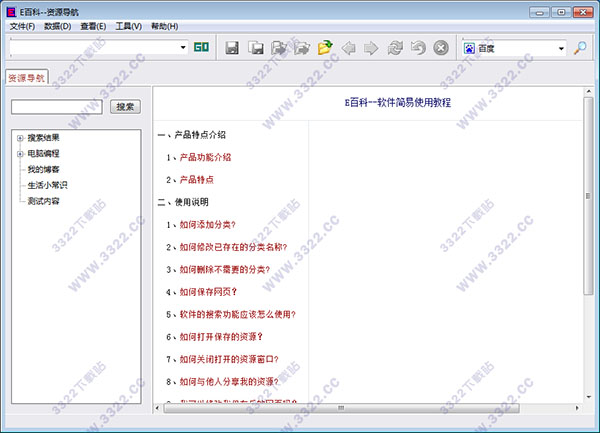Open the 软件的搜索功能应该怎么使用? link

tap(238, 314)
